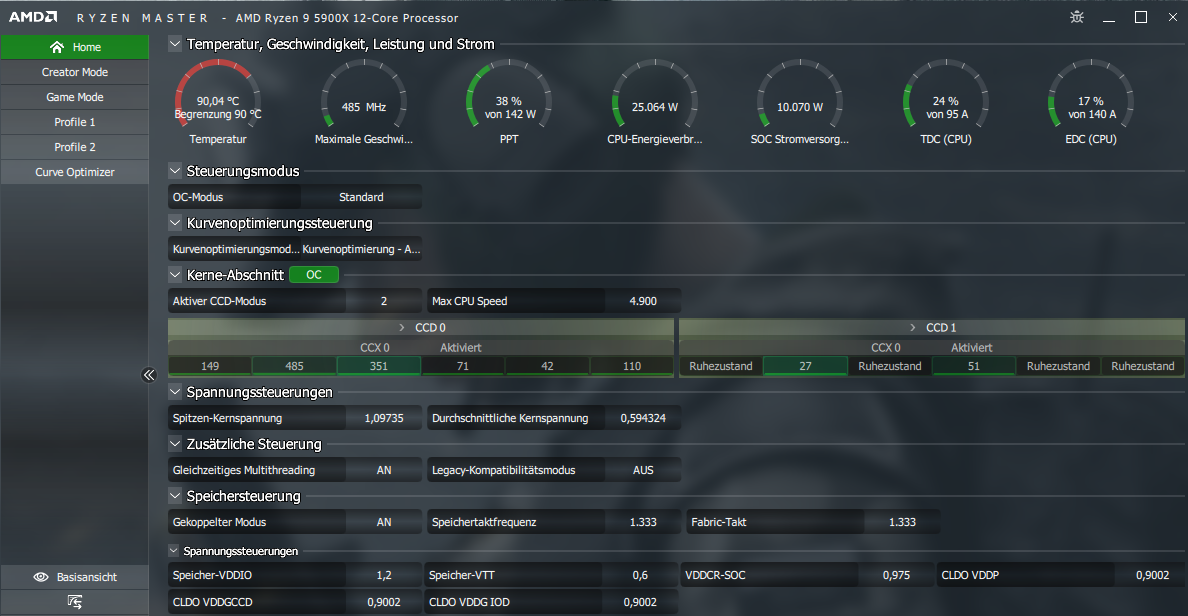The image size is (1188, 616).
Task: Collapse the Steuerungsmodus section
Action: coord(175,170)
